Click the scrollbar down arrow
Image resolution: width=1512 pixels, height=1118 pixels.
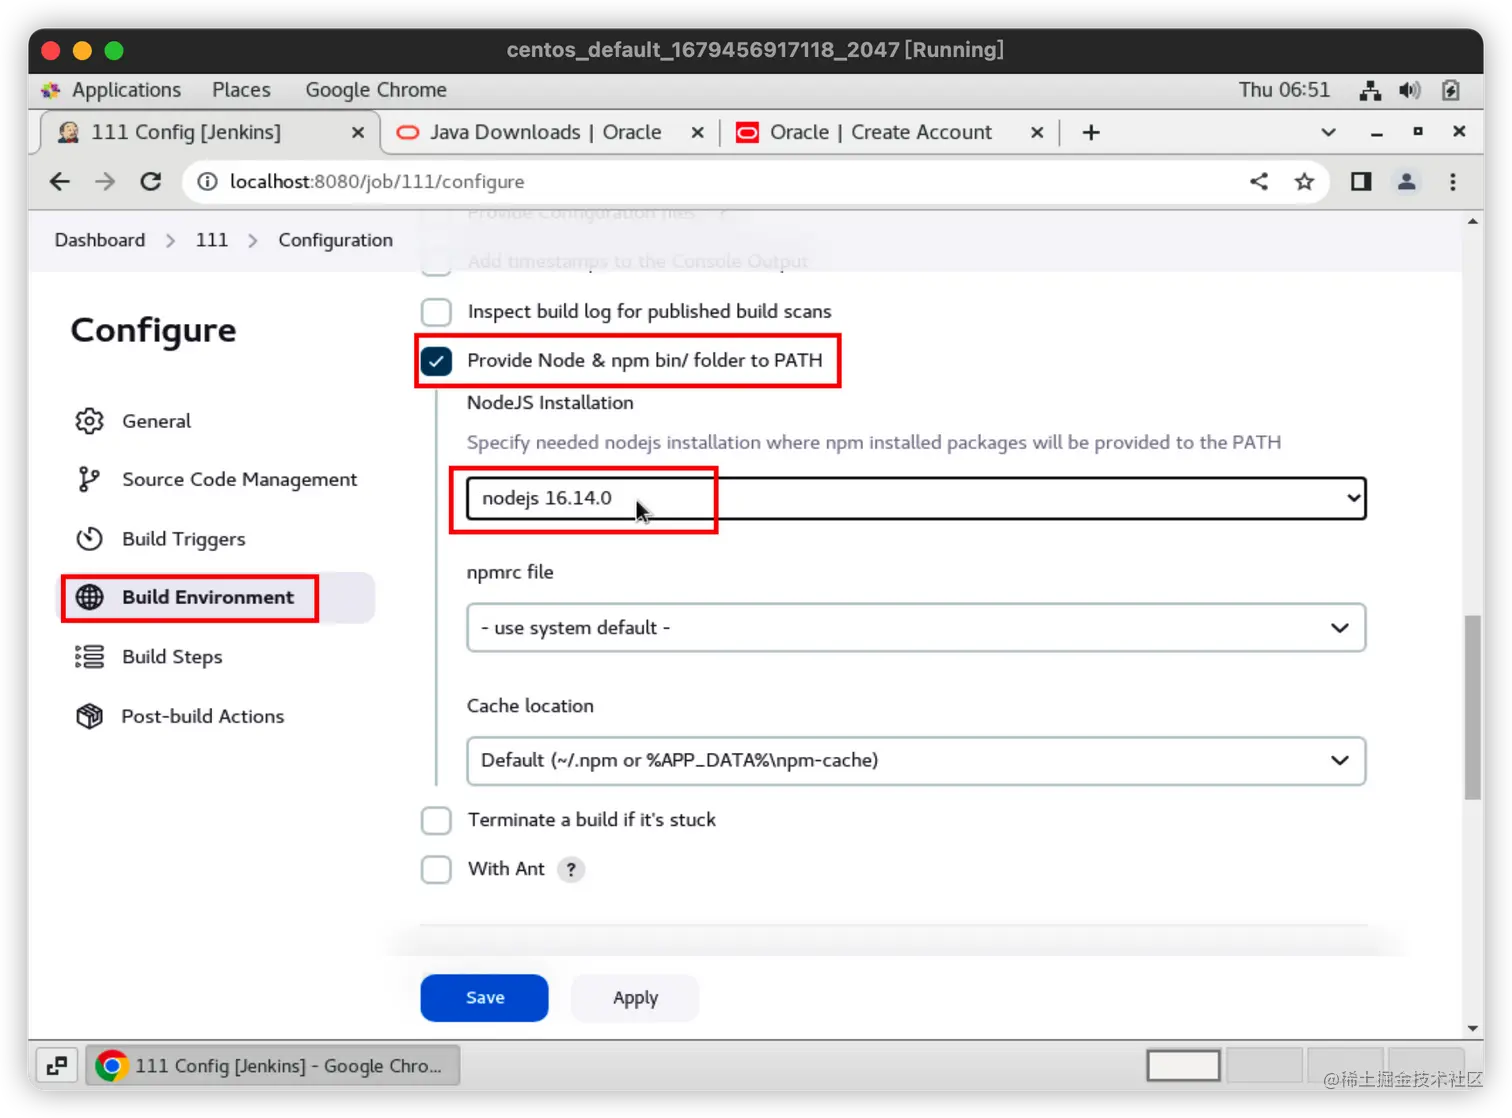1473,1028
